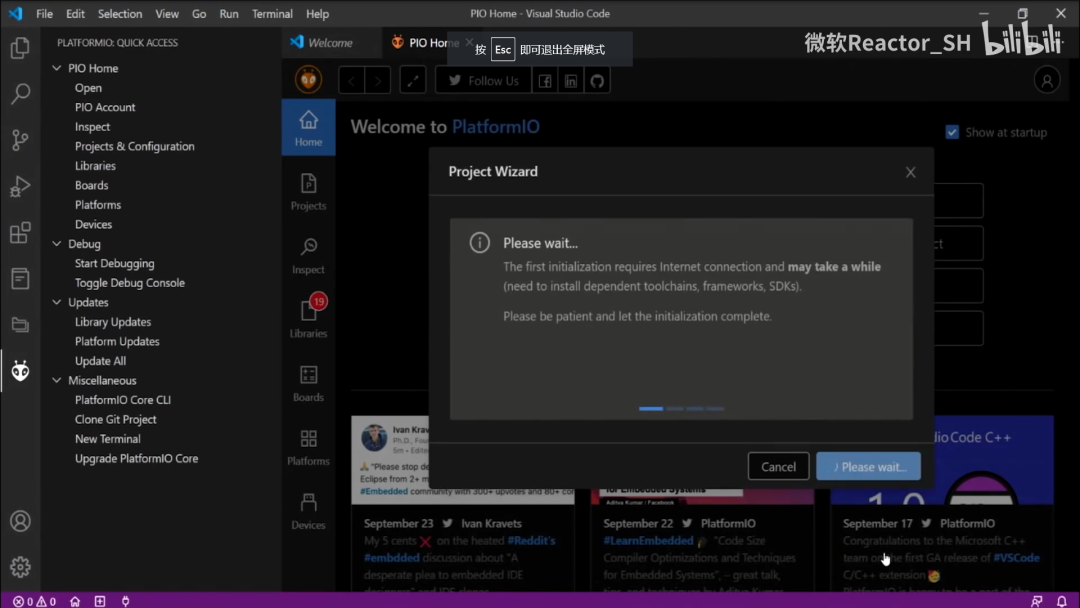The image size is (1080, 608).
Task: Select the PlatformIO alien icon in activity bar
Action: click(x=20, y=371)
